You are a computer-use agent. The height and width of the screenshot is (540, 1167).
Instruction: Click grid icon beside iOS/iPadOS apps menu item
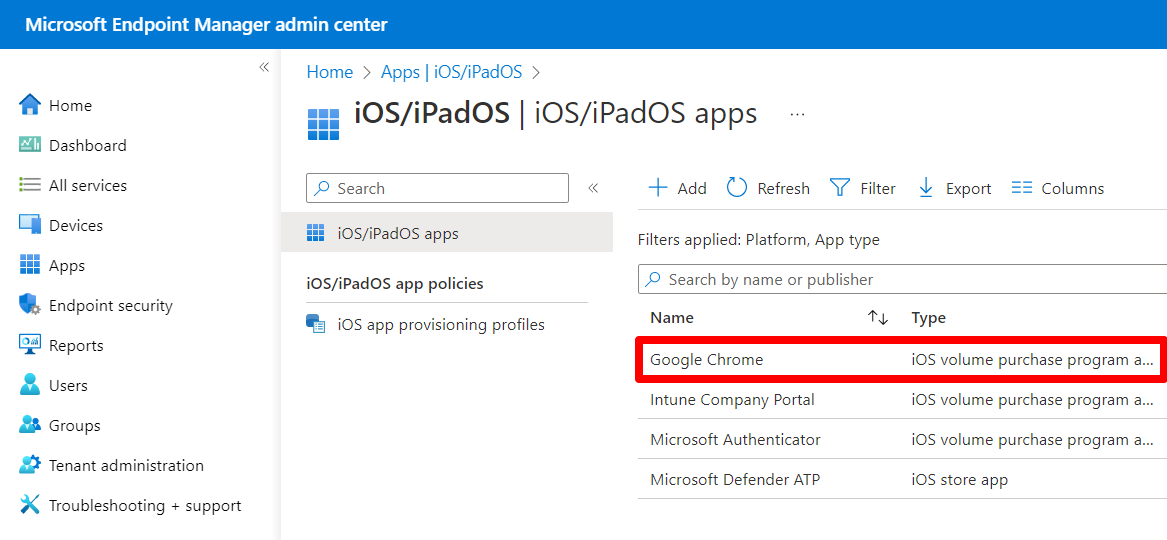coord(316,234)
